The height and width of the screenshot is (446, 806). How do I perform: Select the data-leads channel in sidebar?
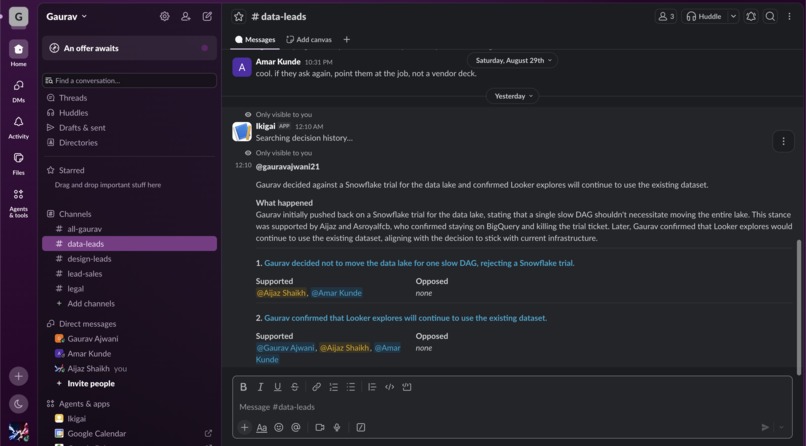click(130, 244)
